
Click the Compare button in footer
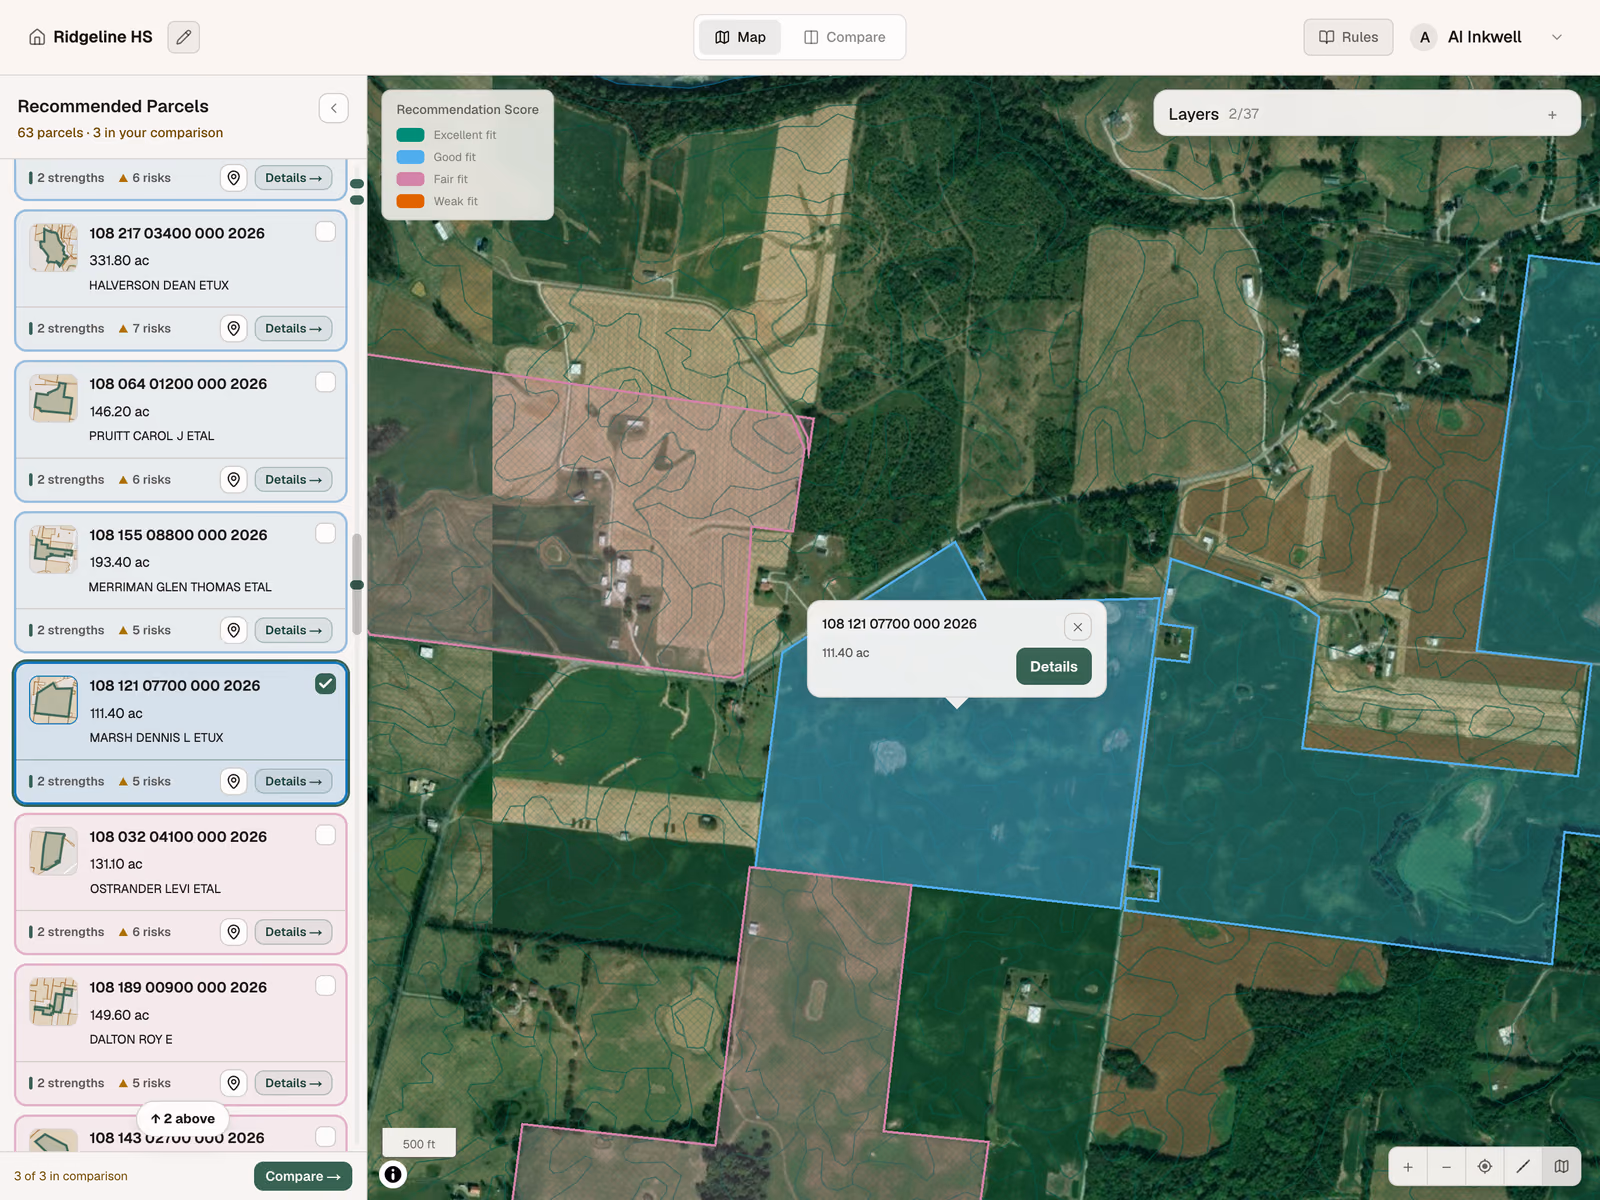pos(303,1176)
